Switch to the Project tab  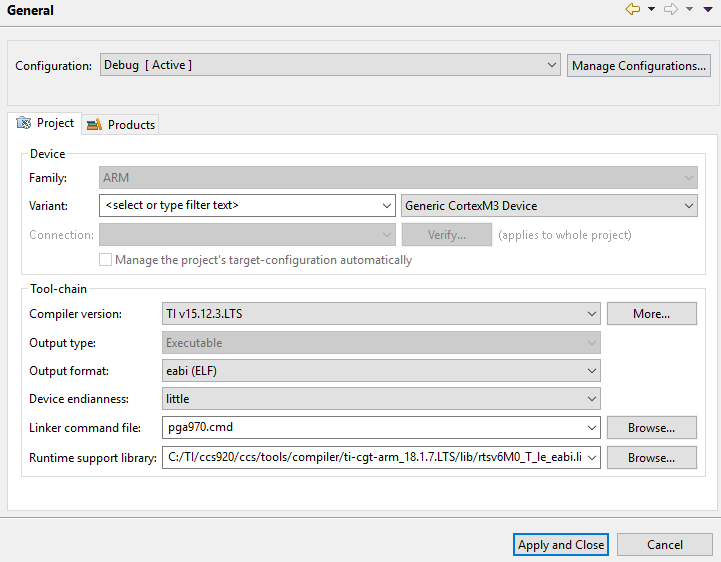coord(45,123)
